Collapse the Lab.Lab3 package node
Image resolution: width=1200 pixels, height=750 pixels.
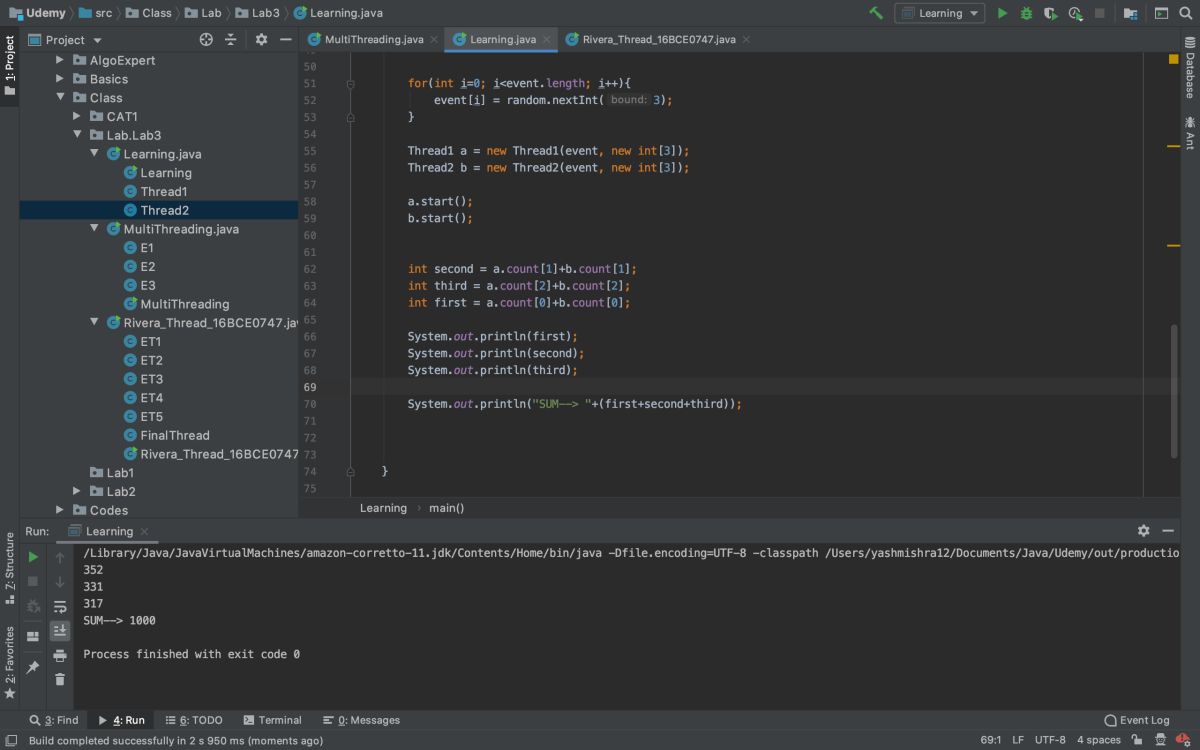(x=77, y=135)
